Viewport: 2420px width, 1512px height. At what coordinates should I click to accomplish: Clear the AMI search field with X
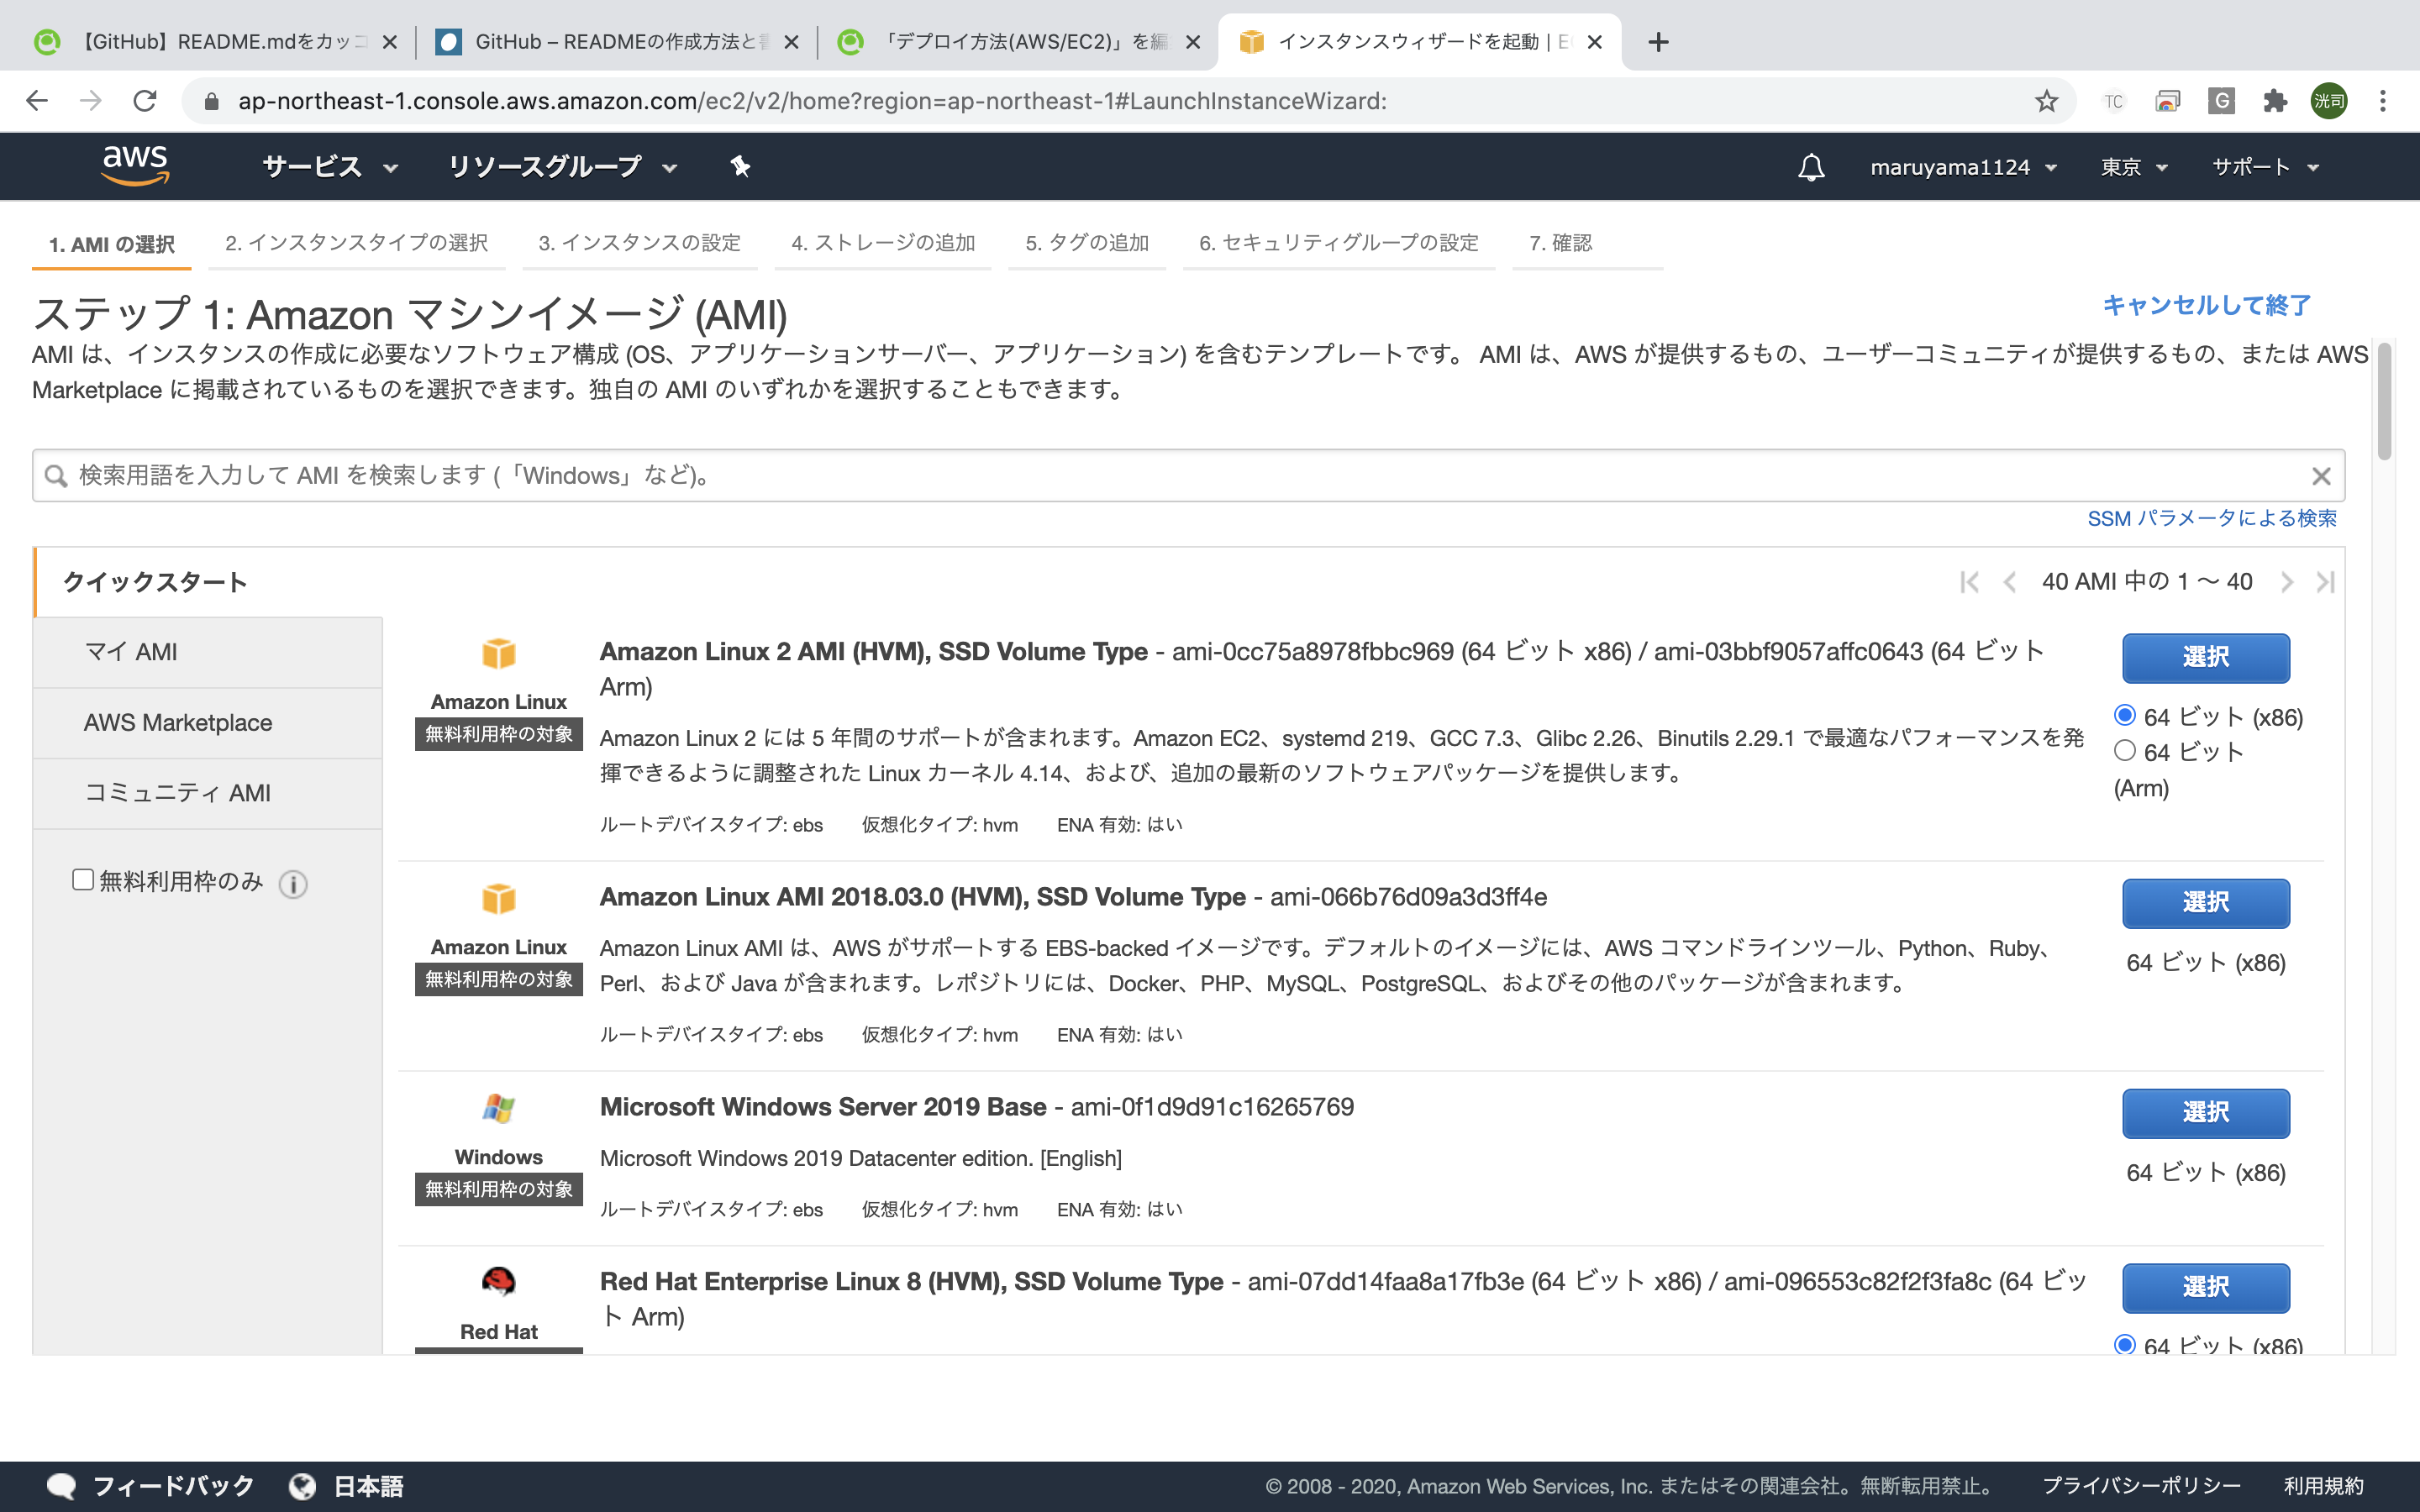pos(2321,476)
